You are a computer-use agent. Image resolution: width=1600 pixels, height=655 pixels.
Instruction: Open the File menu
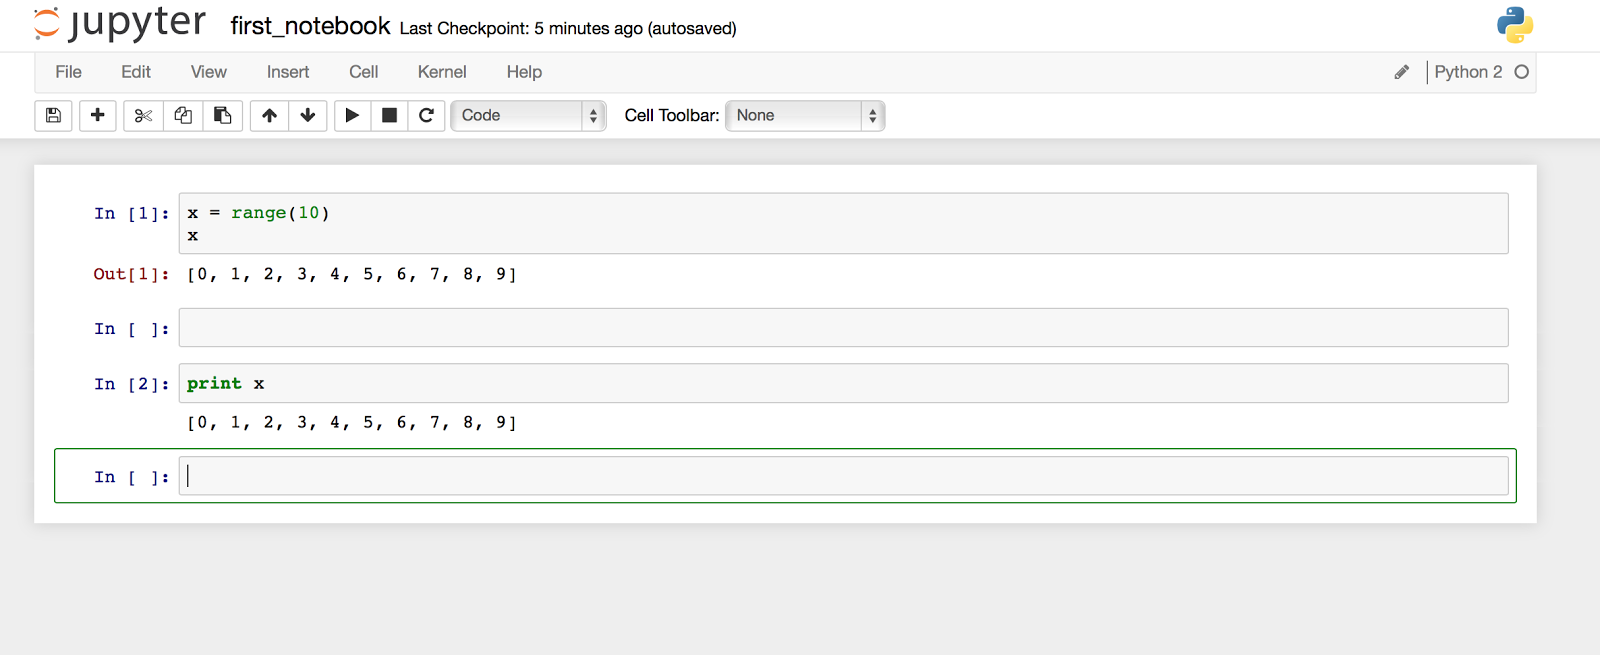68,72
